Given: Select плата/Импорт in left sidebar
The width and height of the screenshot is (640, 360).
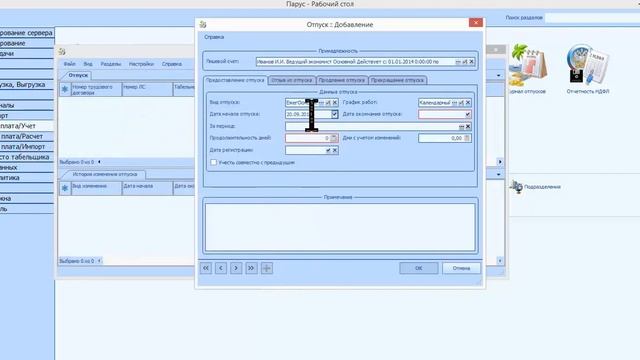Looking at the screenshot, I should [x=27, y=147].
